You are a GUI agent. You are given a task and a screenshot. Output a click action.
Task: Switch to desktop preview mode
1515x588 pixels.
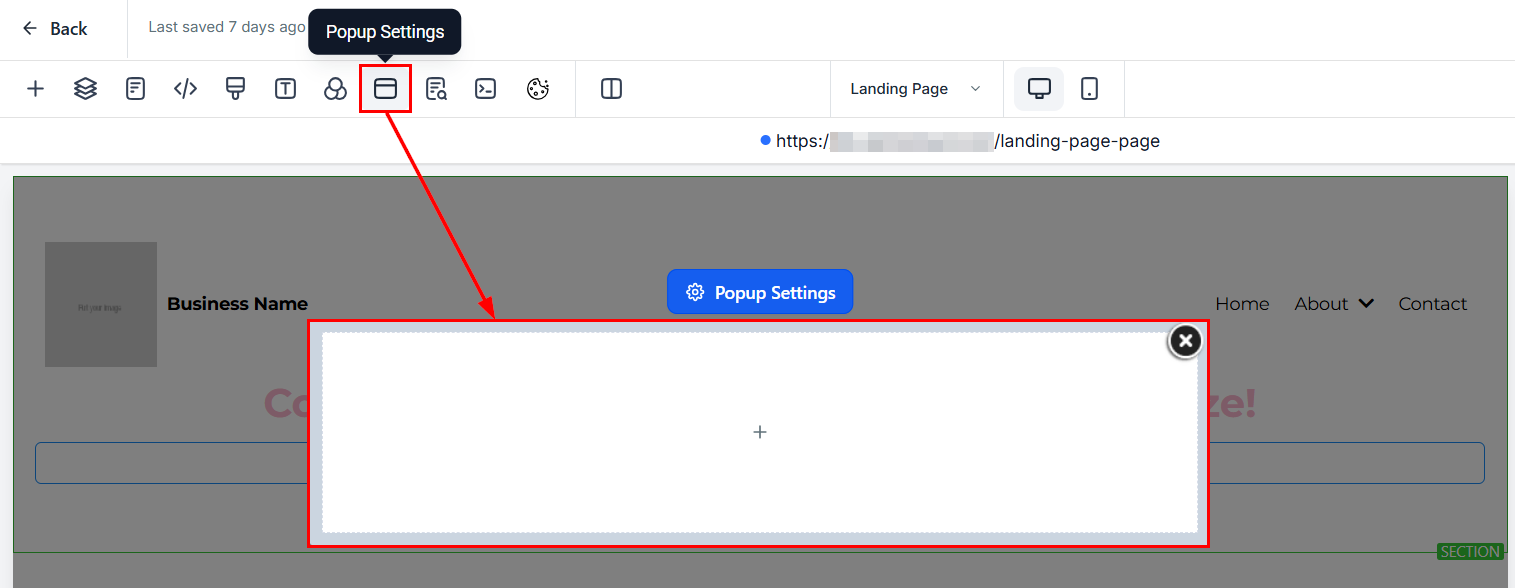tap(1039, 89)
